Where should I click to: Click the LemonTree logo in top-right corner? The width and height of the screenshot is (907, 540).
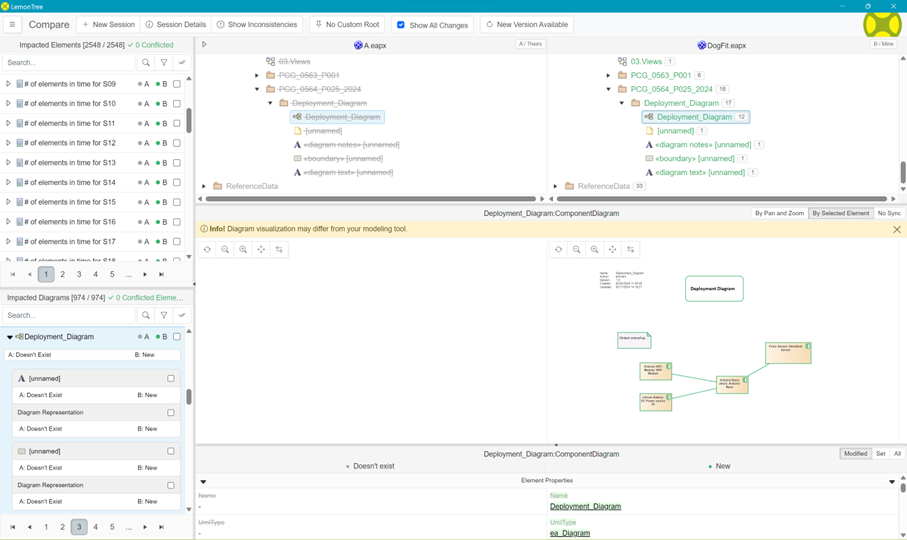tap(882, 26)
